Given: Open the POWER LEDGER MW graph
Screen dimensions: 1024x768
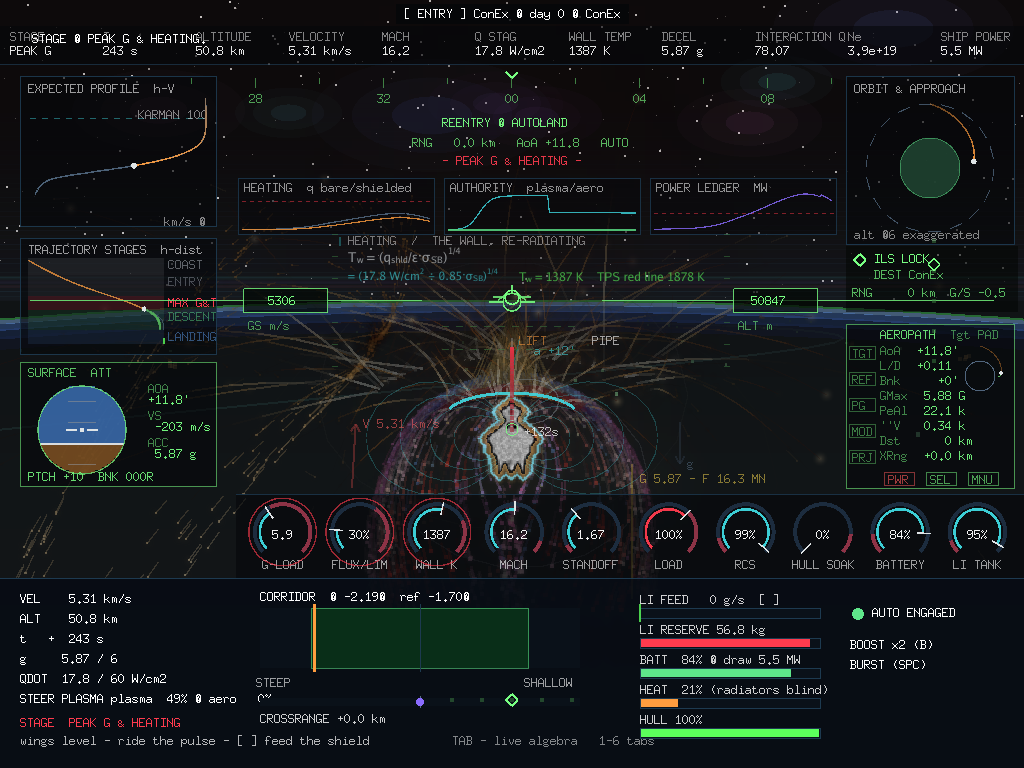Looking at the screenshot, I should [x=743, y=206].
